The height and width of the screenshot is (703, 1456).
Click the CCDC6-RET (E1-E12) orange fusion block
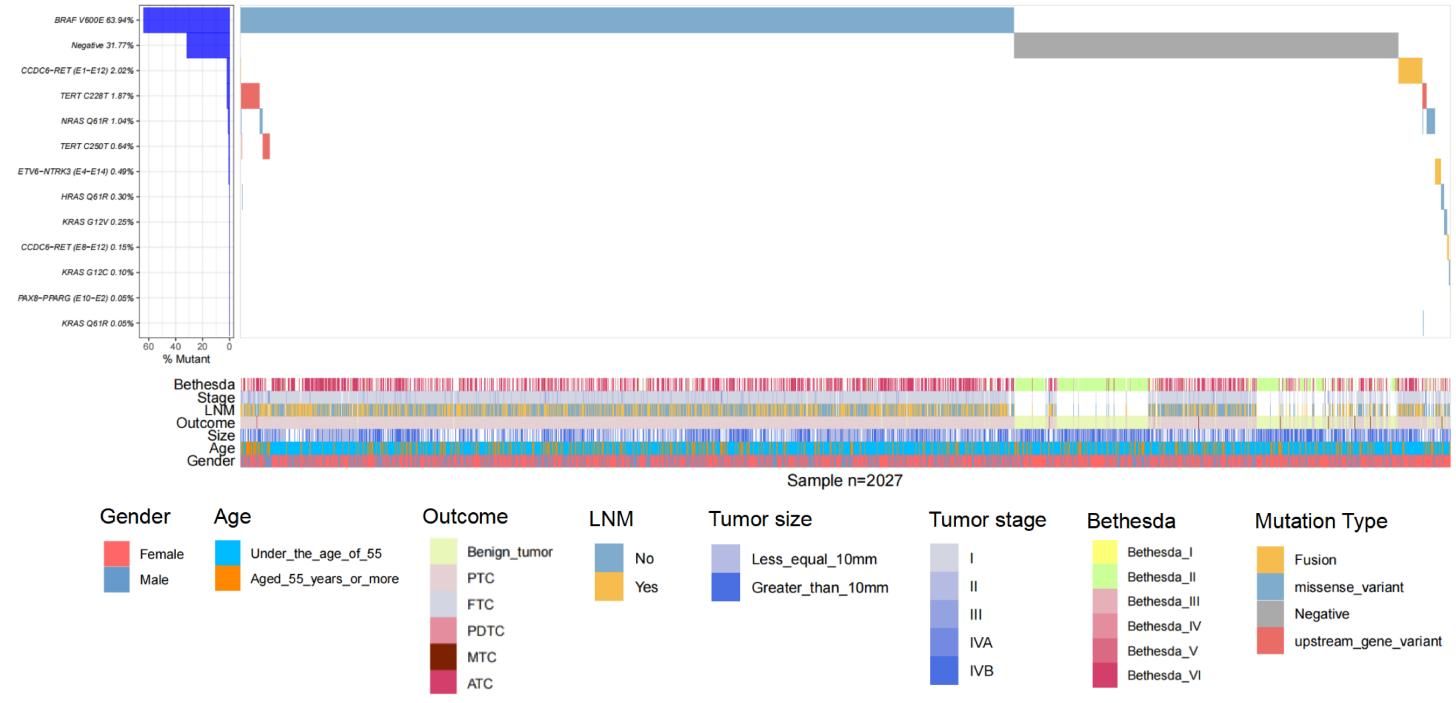1410,71
